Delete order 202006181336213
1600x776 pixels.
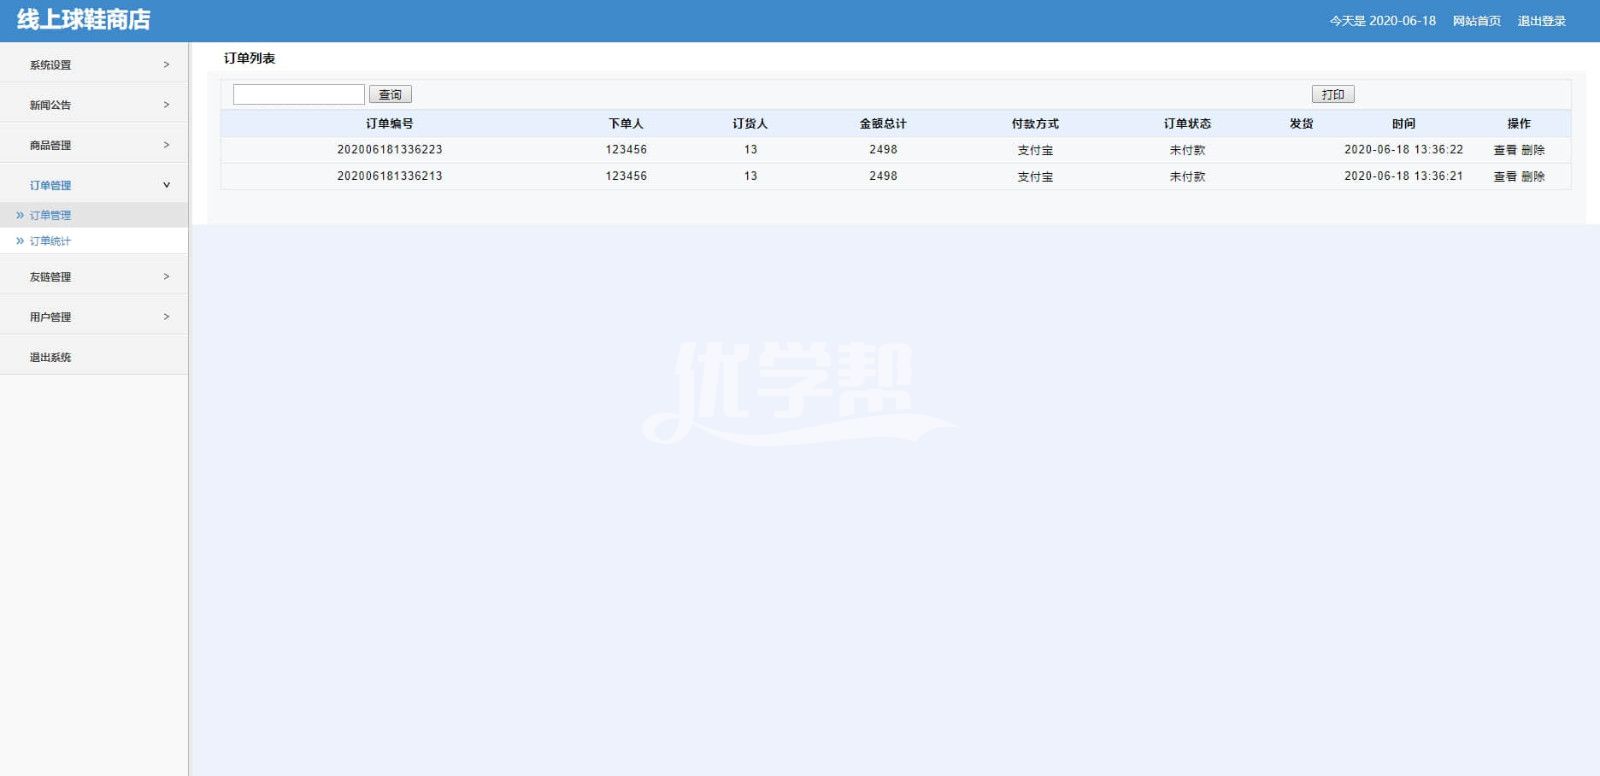(x=1533, y=176)
